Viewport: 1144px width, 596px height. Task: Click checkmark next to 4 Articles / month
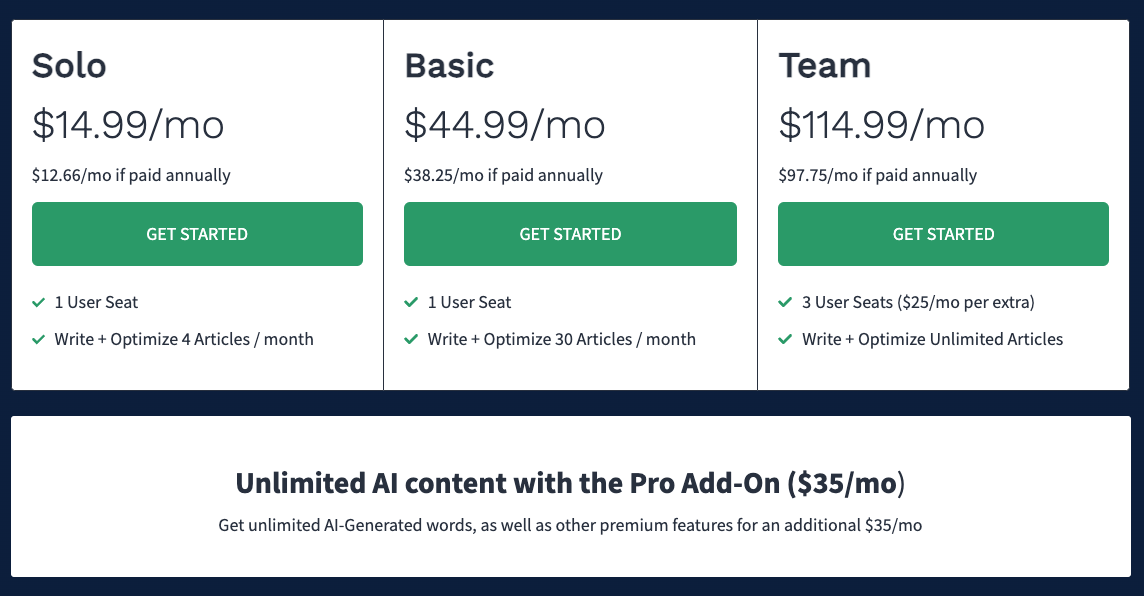[39, 339]
